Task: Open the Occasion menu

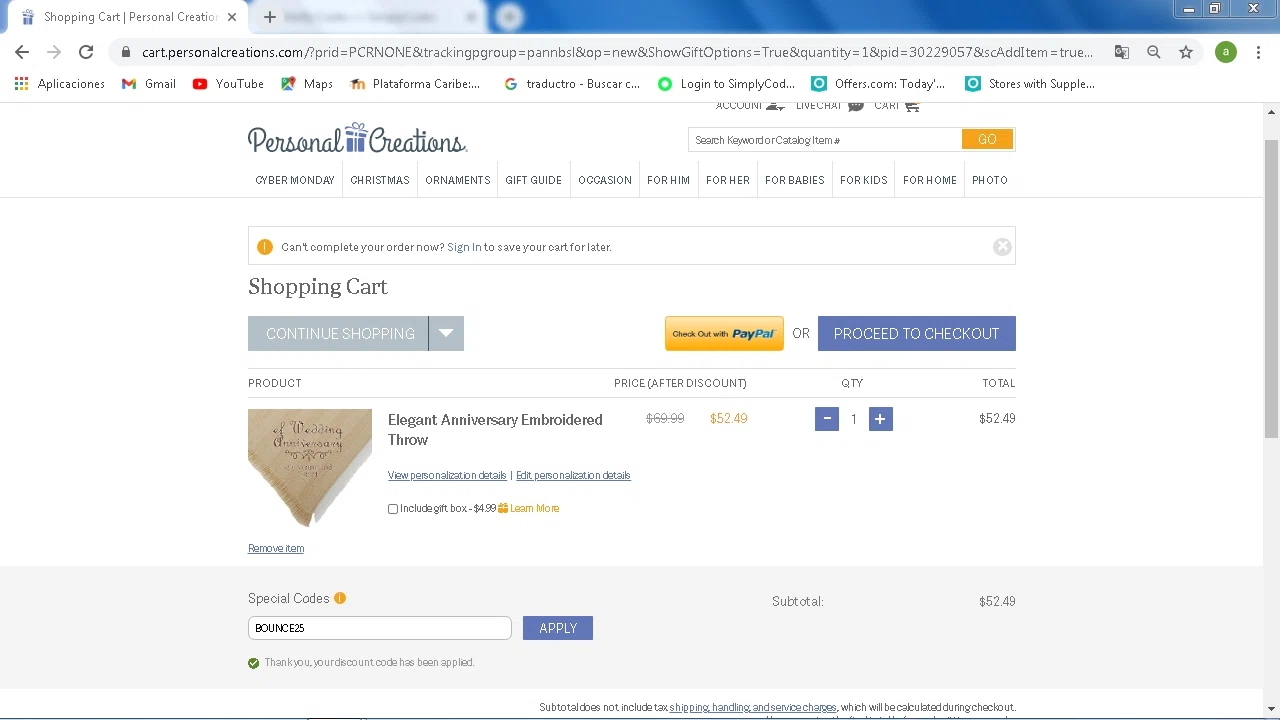Action: point(605,180)
